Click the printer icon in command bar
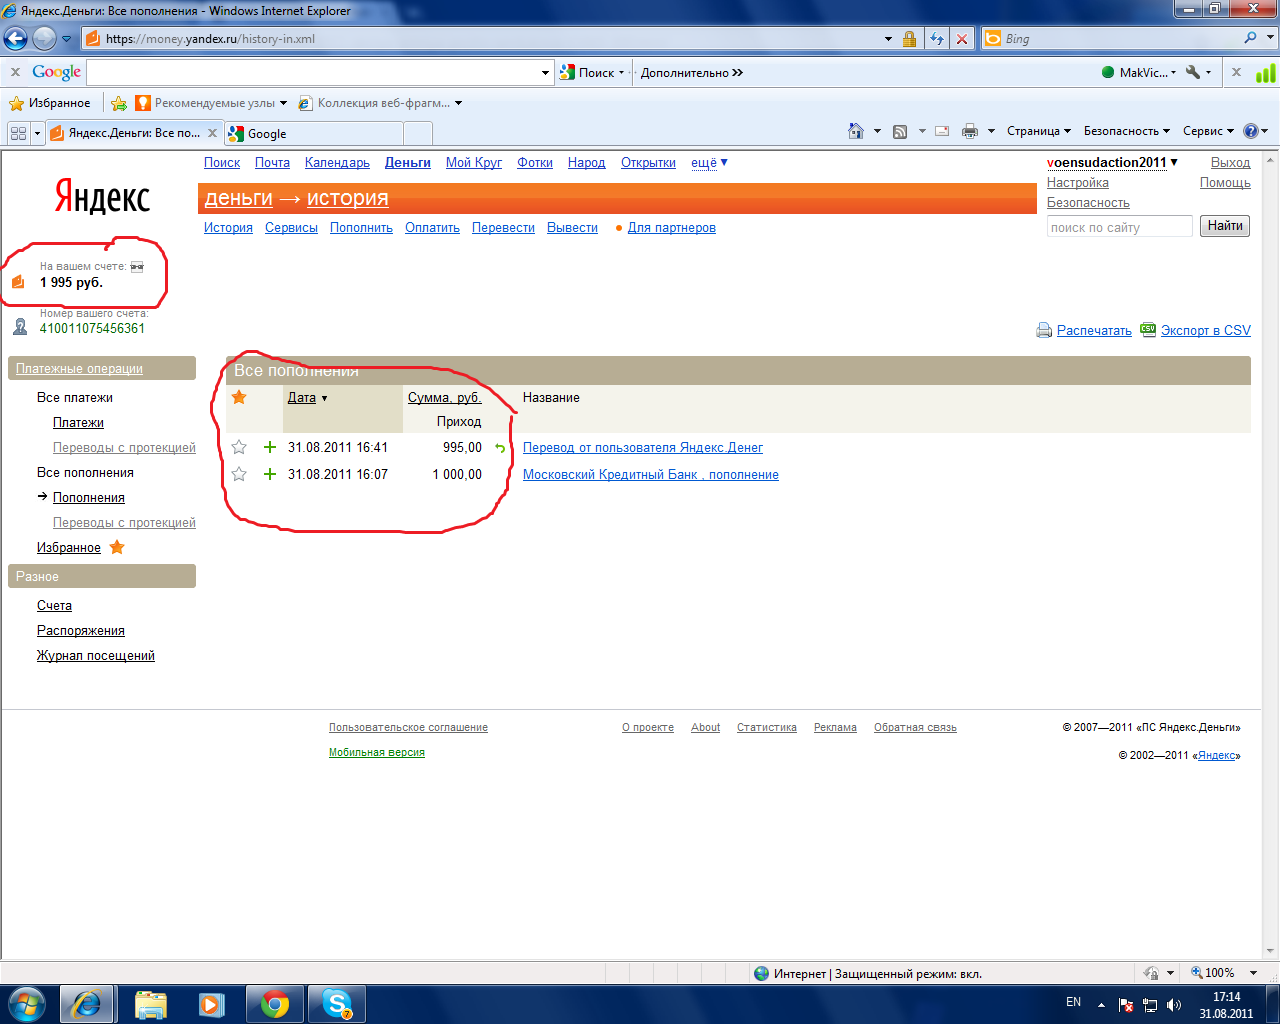 [x=970, y=131]
